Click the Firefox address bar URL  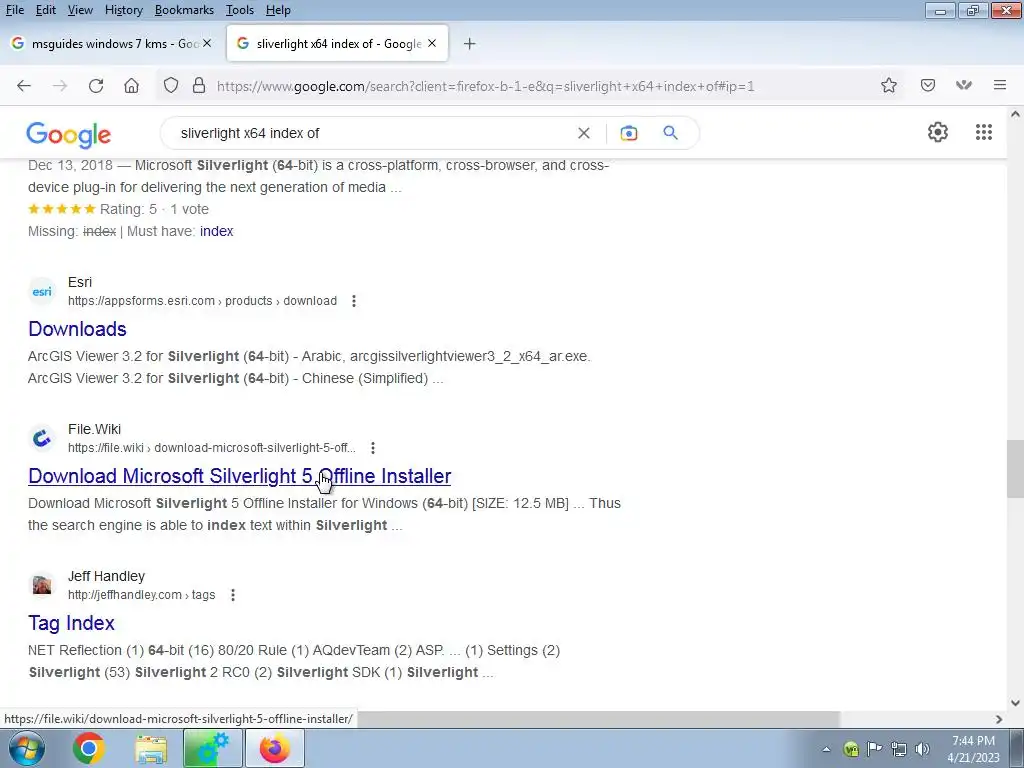(485, 86)
